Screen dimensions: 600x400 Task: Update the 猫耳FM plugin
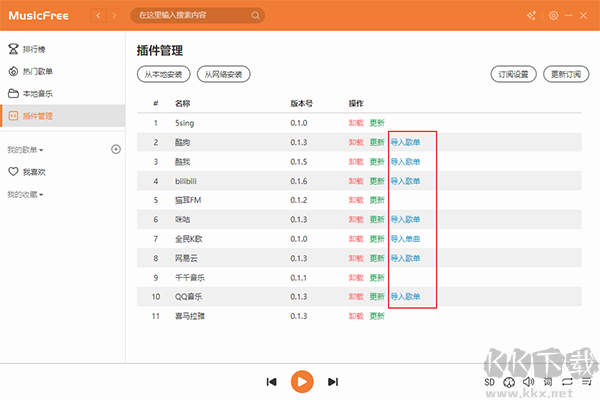tap(377, 200)
